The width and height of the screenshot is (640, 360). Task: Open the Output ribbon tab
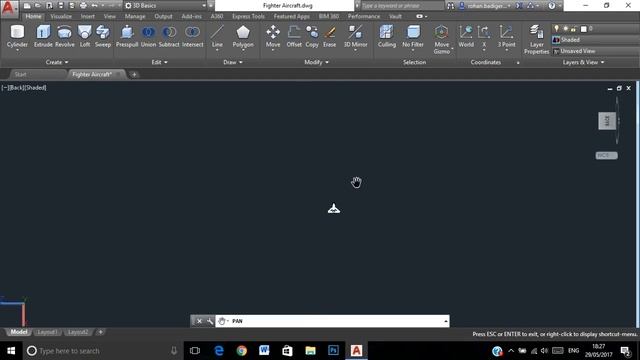[163, 16]
